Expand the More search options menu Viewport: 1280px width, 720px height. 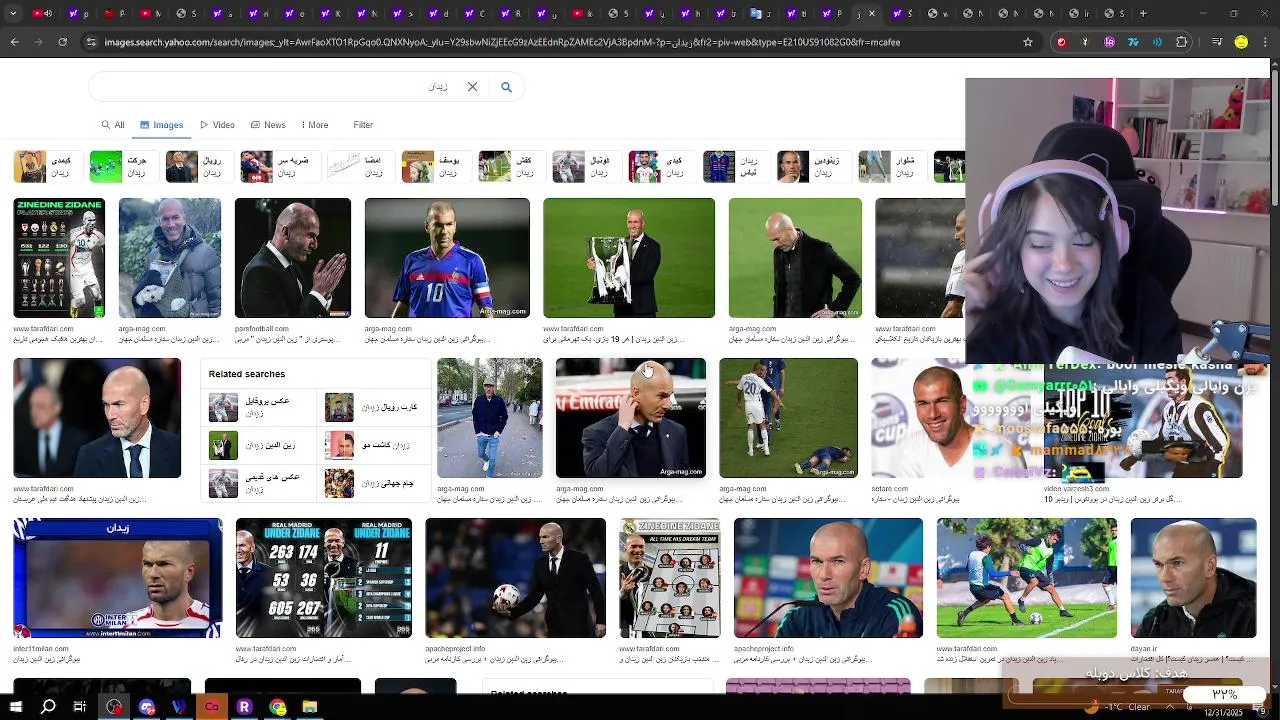[313, 125]
